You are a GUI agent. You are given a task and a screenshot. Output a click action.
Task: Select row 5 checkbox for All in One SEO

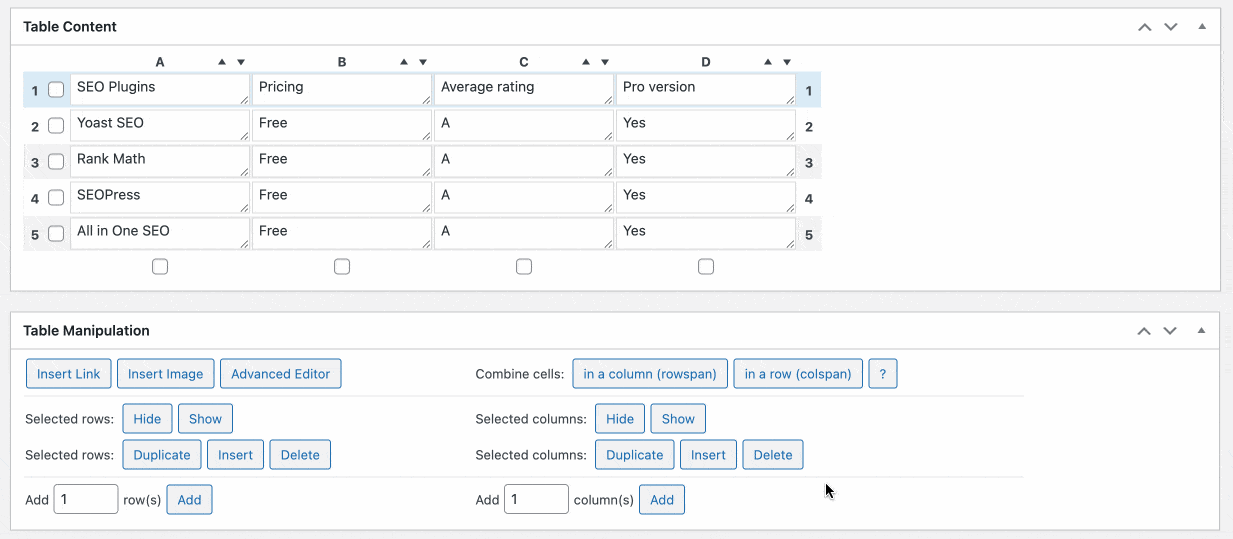[x=56, y=234]
